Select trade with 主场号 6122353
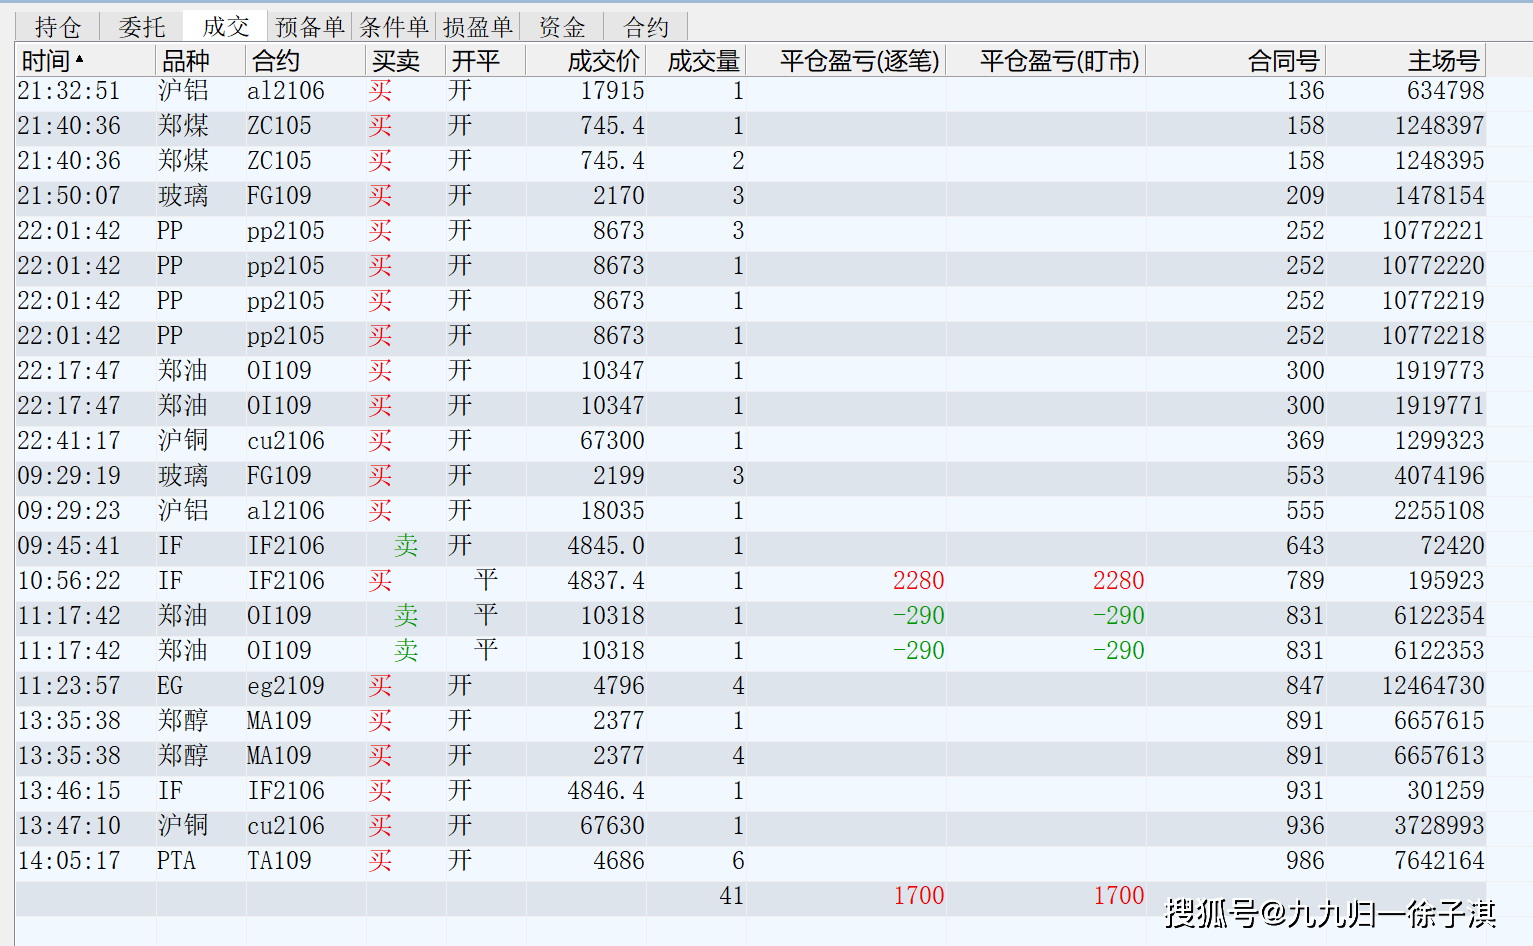 751,651
